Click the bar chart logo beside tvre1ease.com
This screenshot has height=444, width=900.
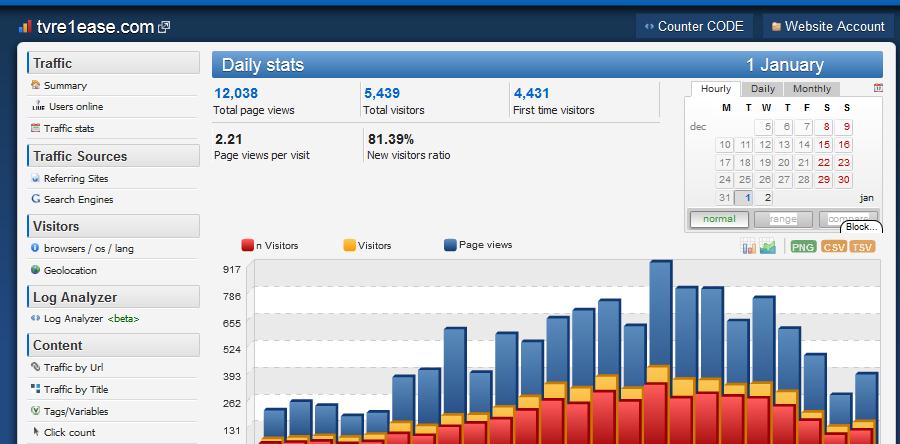[25, 26]
